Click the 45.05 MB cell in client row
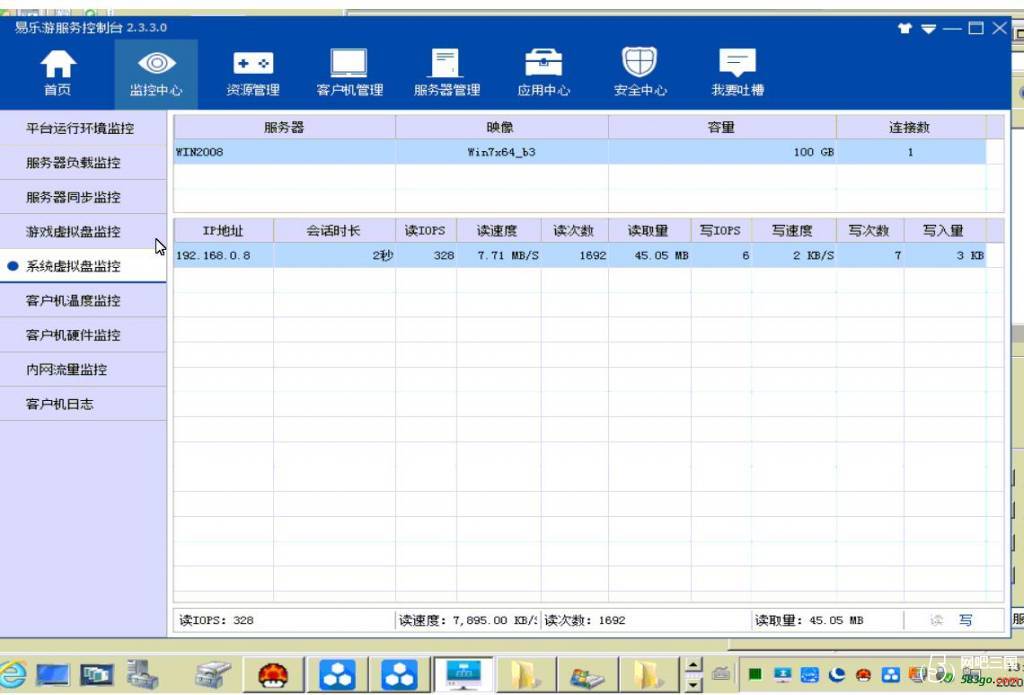Screen dimensions: 1024x695 pos(649,255)
